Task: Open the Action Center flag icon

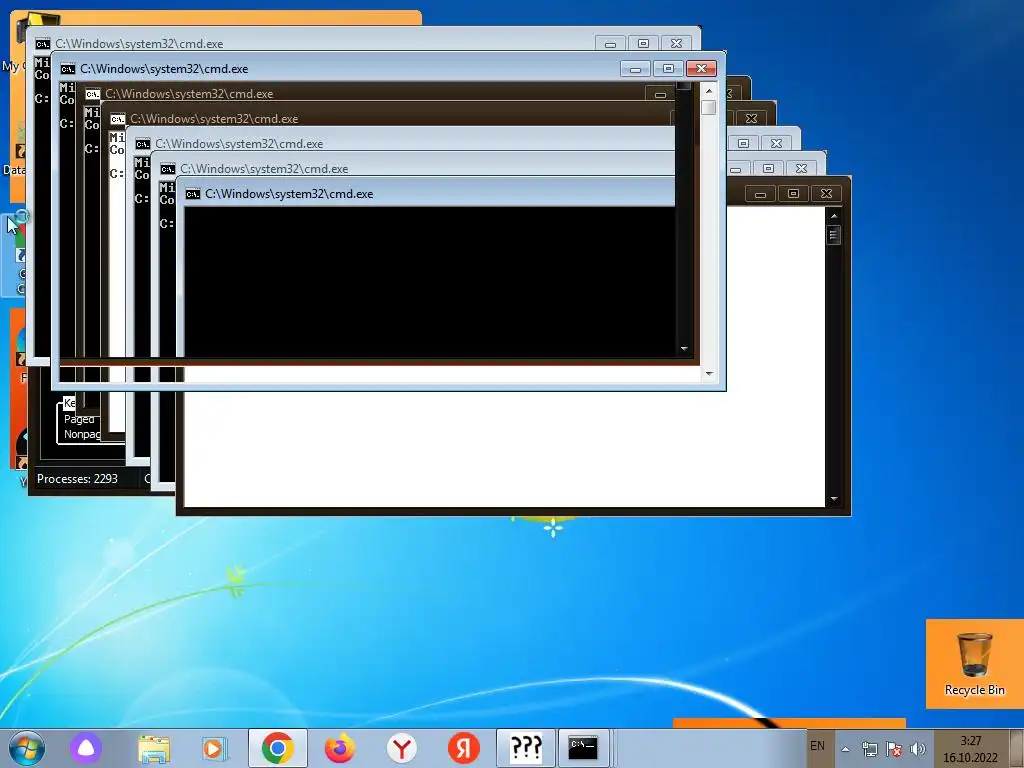Action: click(x=894, y=749)
